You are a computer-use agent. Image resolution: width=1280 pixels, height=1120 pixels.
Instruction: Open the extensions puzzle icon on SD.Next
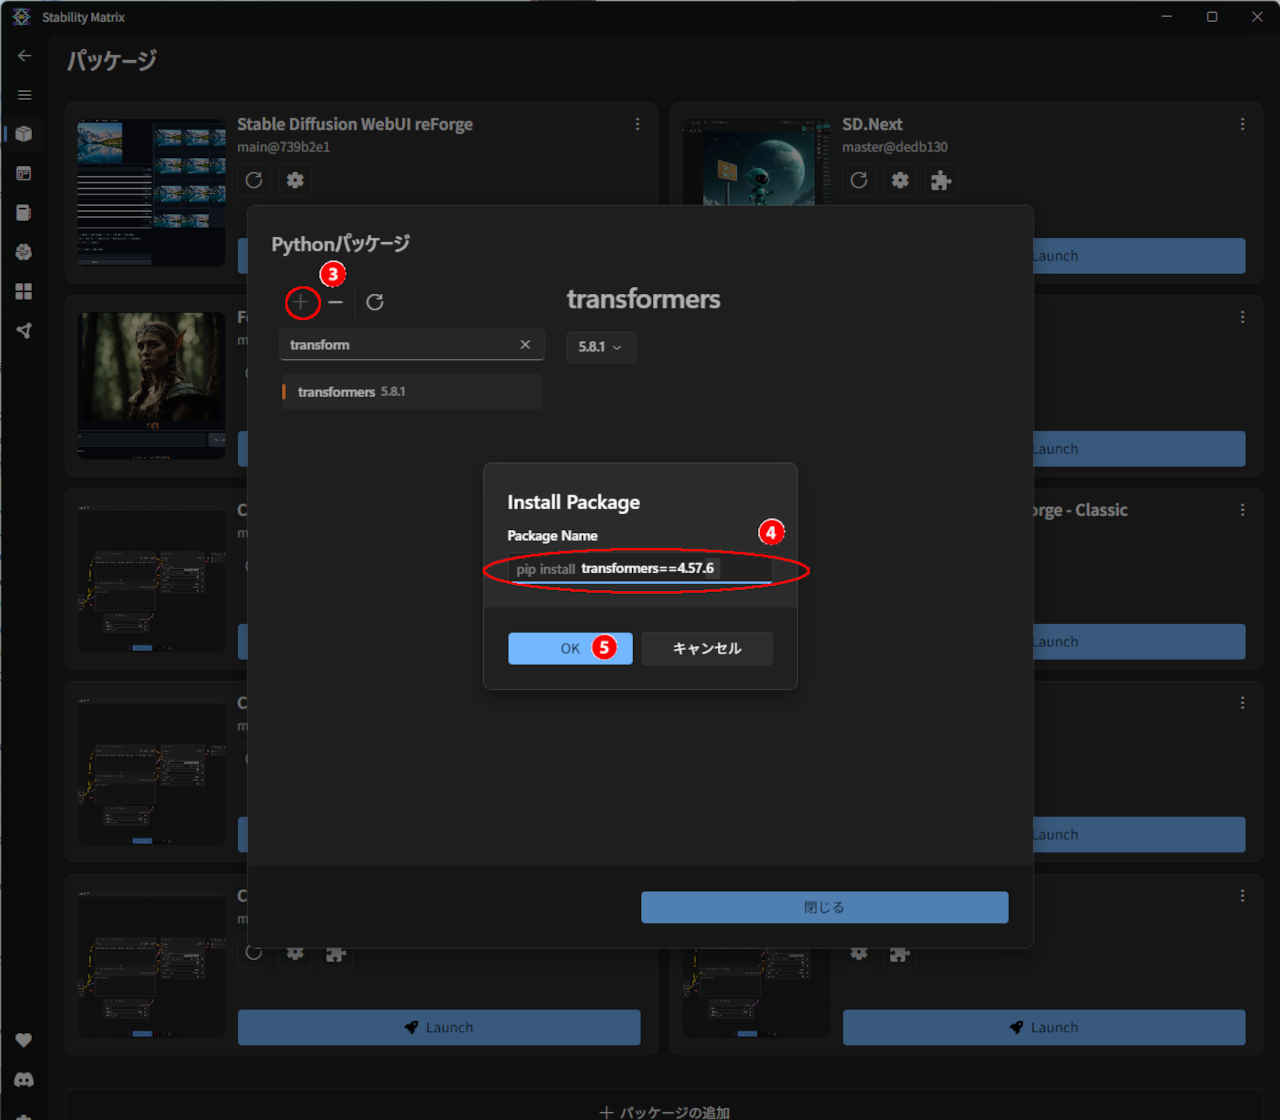tap(941, 180)
